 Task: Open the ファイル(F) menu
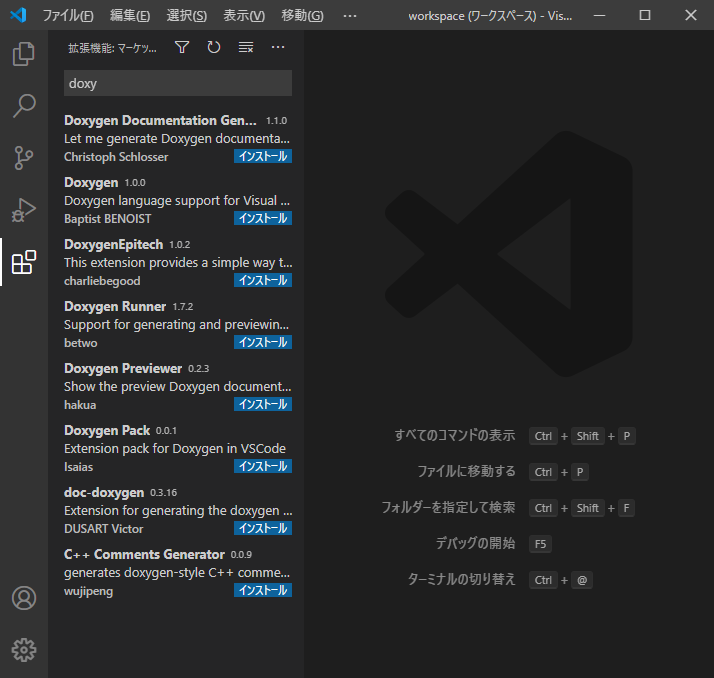point(68,15)
